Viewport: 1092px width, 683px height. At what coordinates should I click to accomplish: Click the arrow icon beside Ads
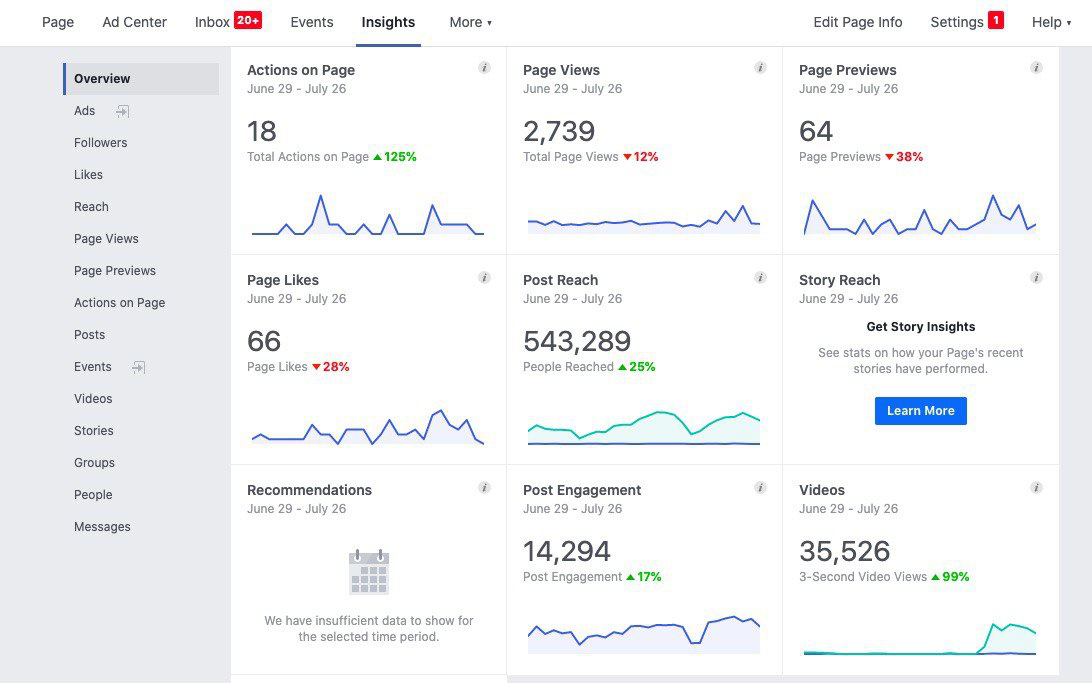coord(122,111)
